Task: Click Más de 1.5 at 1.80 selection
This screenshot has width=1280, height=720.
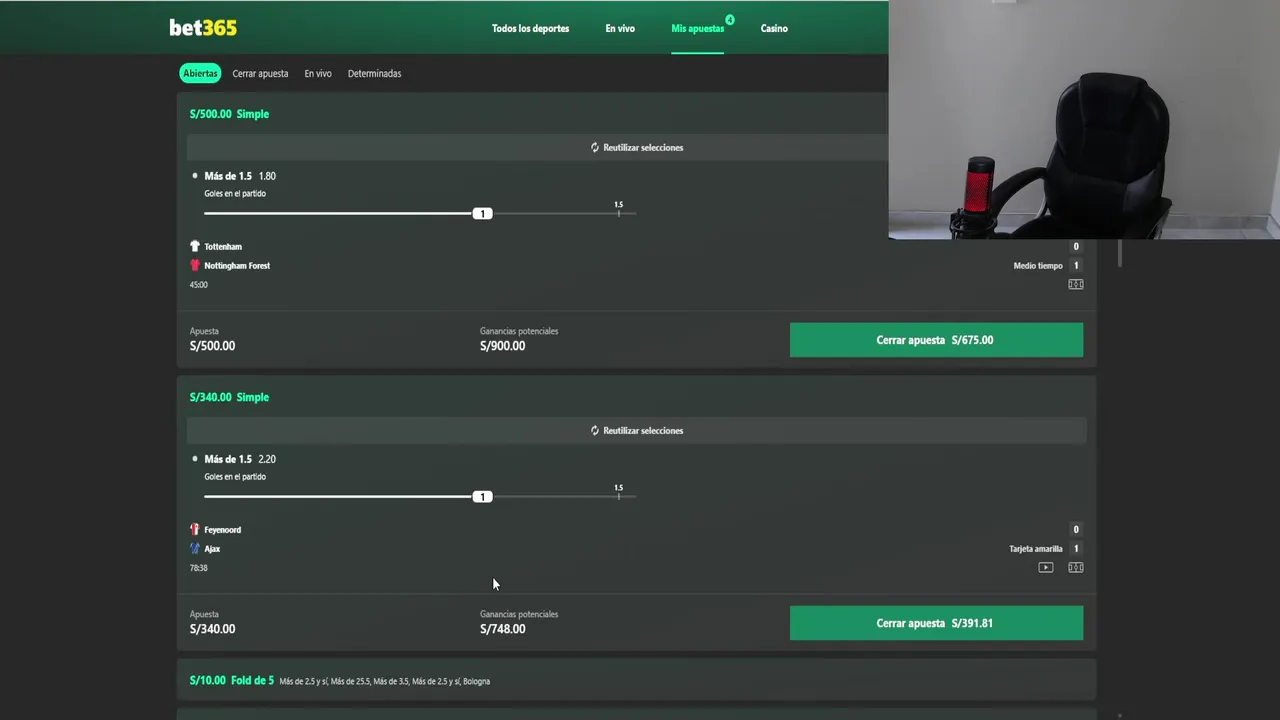Action: (x=240, y=176)
